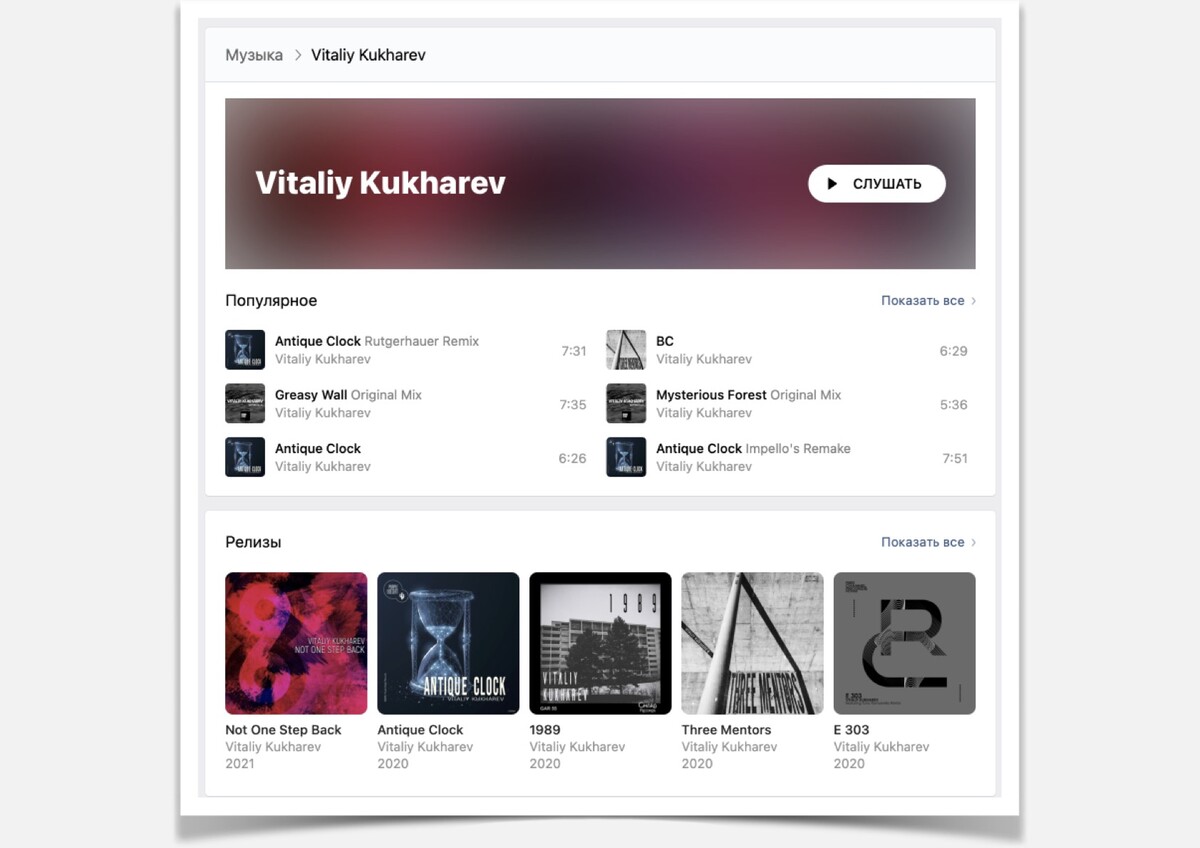This screenshot has width=1200, height=848.
Task: Click artist name under the BC track
Action: pyautogui.click(x=704, y=359)
